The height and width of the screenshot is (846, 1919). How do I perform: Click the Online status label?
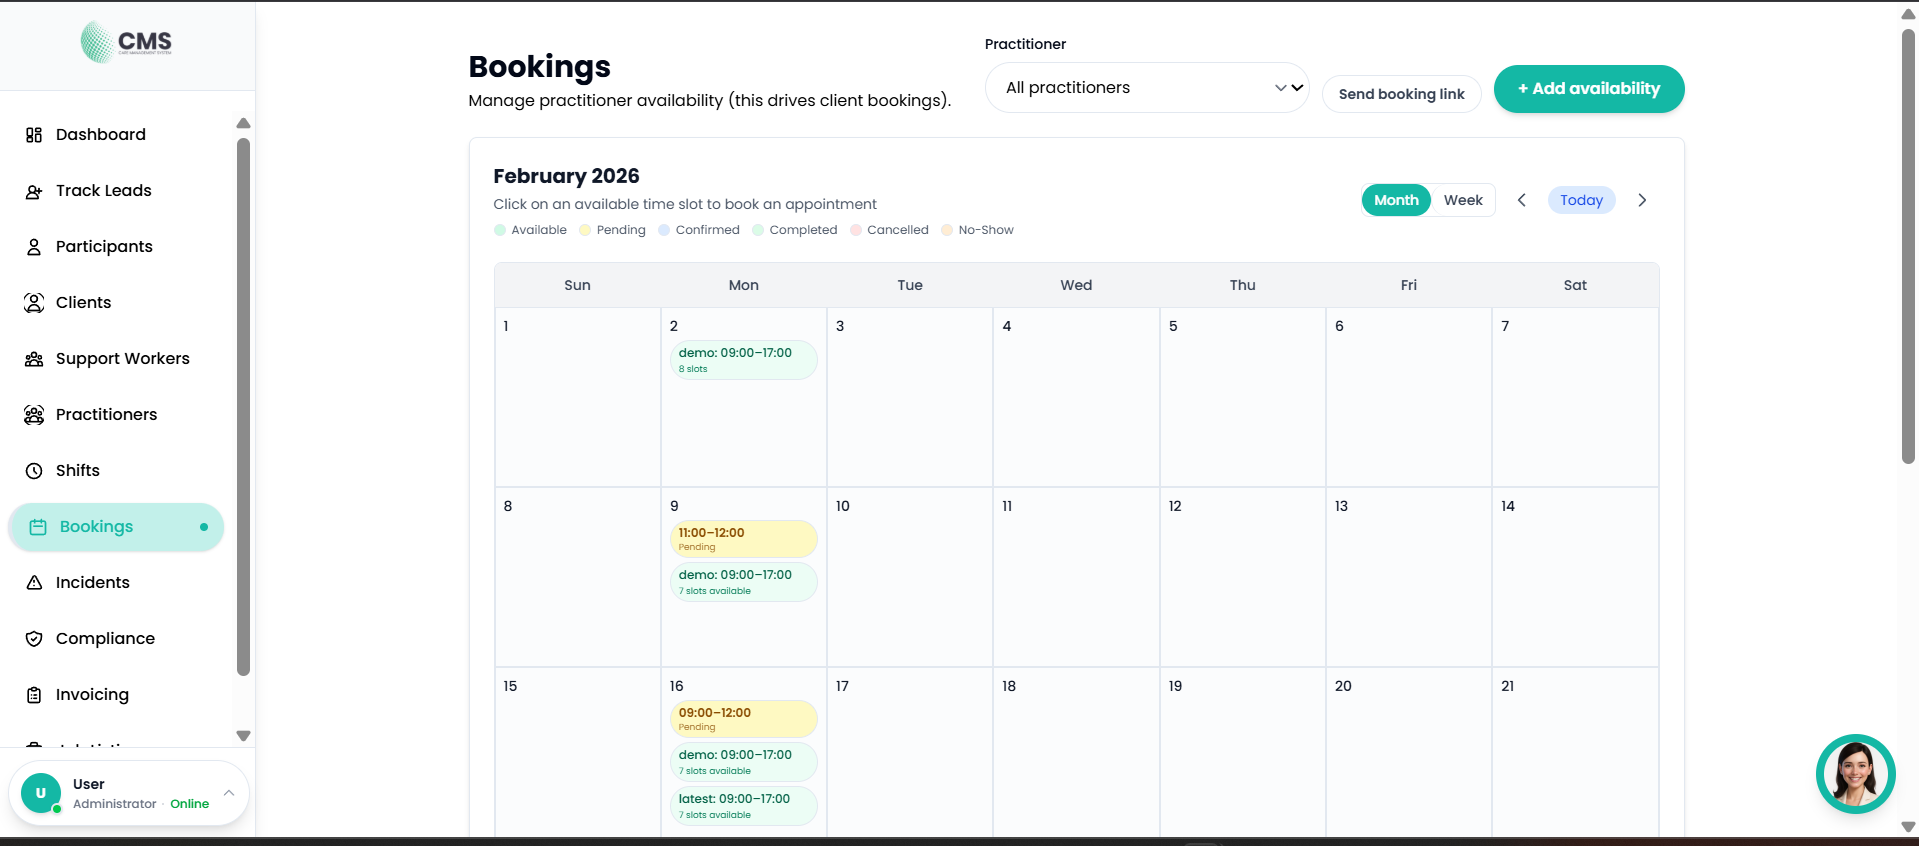click(x=189, y=804)
